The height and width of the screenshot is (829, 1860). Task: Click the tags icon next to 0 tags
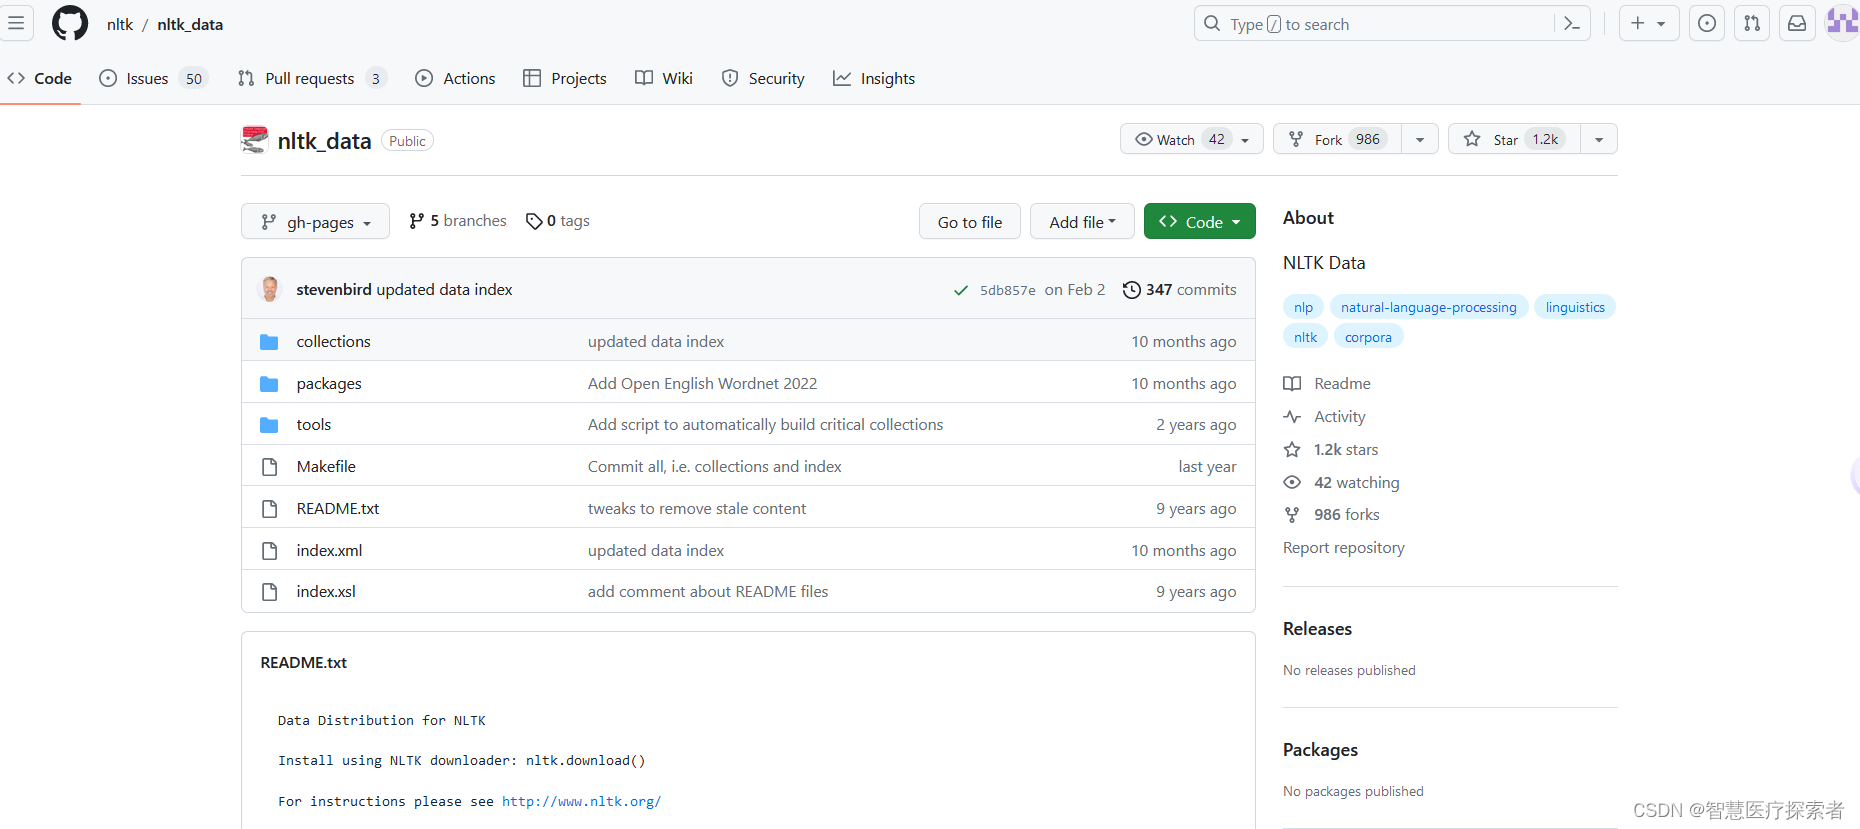pyautogui.click(x=534, y=221)
